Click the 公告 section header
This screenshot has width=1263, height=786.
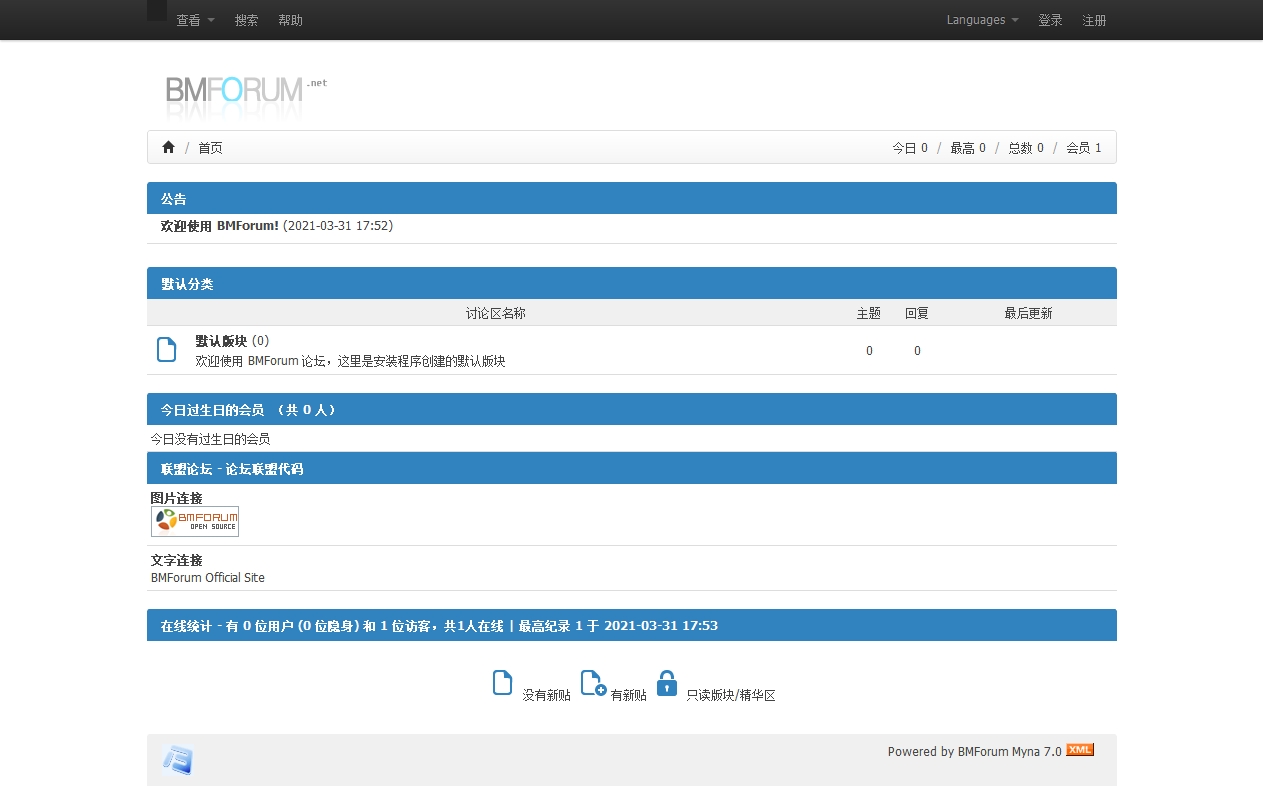click(x=632, y=198)
